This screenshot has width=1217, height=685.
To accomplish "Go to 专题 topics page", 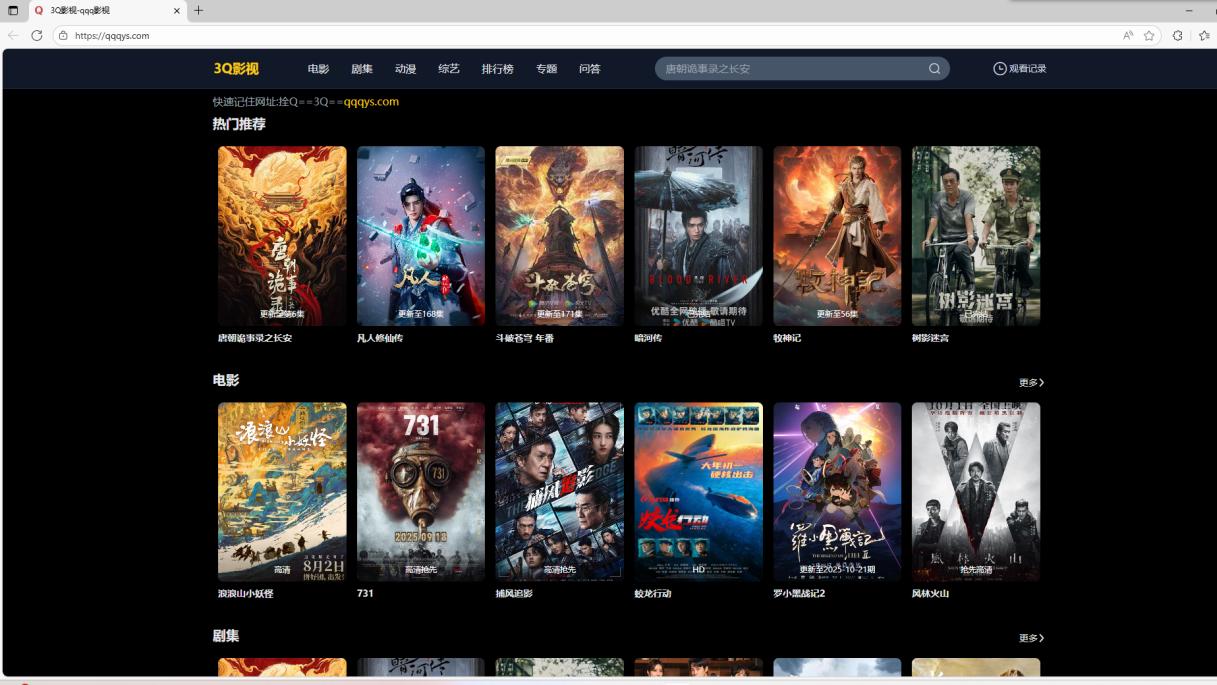I will coord(546,69).
